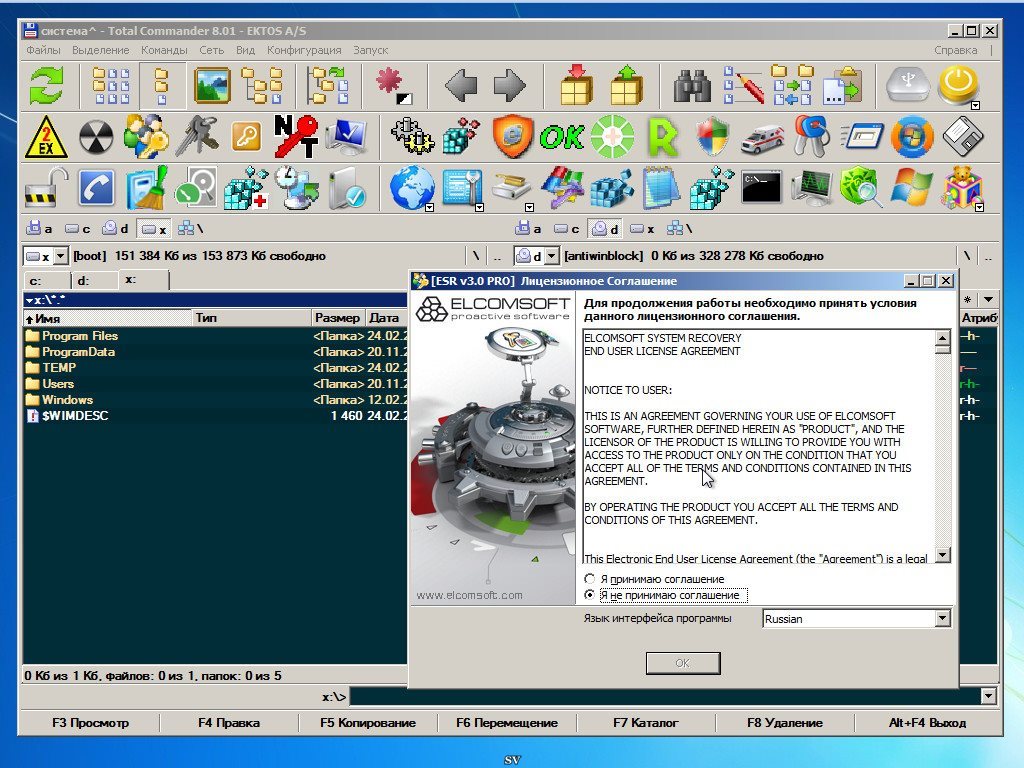Open the Конфигурация menu
1024x768 pixels.
[304, 50]
